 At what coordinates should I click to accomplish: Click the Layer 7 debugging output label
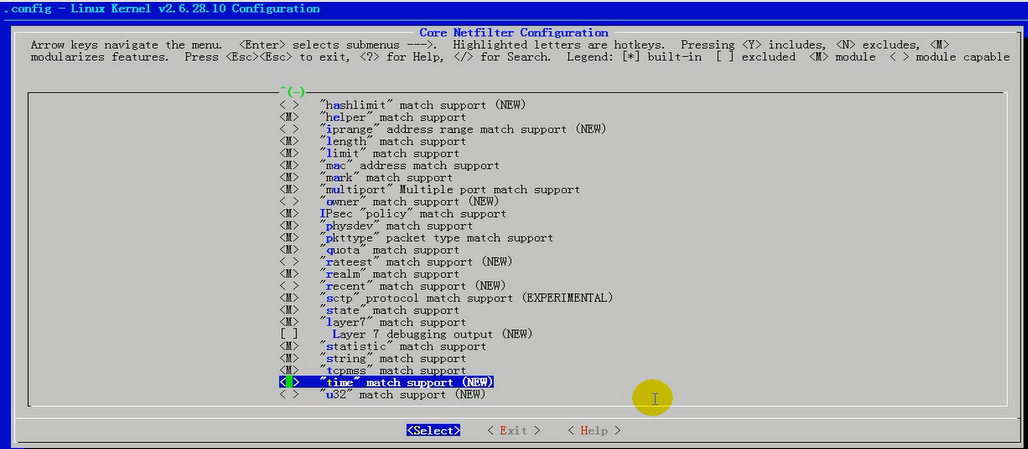coord(433,334)
